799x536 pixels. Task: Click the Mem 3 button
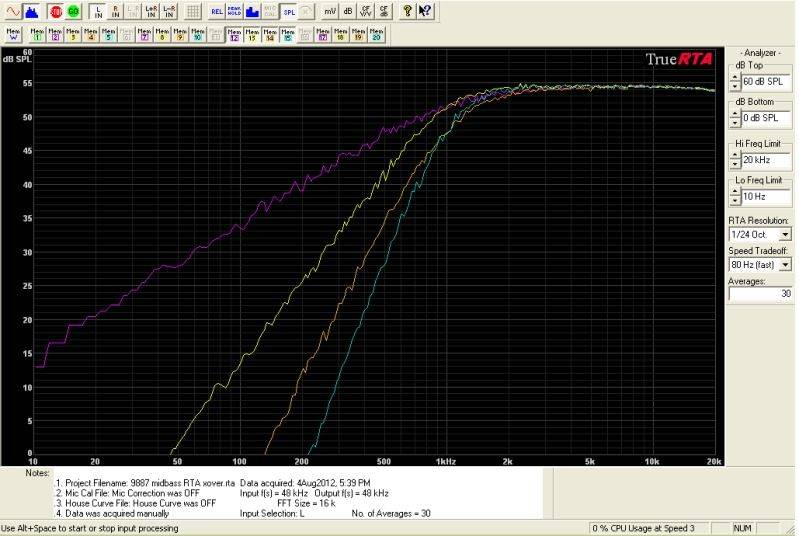pyautogui.click(x=73, y=35)
